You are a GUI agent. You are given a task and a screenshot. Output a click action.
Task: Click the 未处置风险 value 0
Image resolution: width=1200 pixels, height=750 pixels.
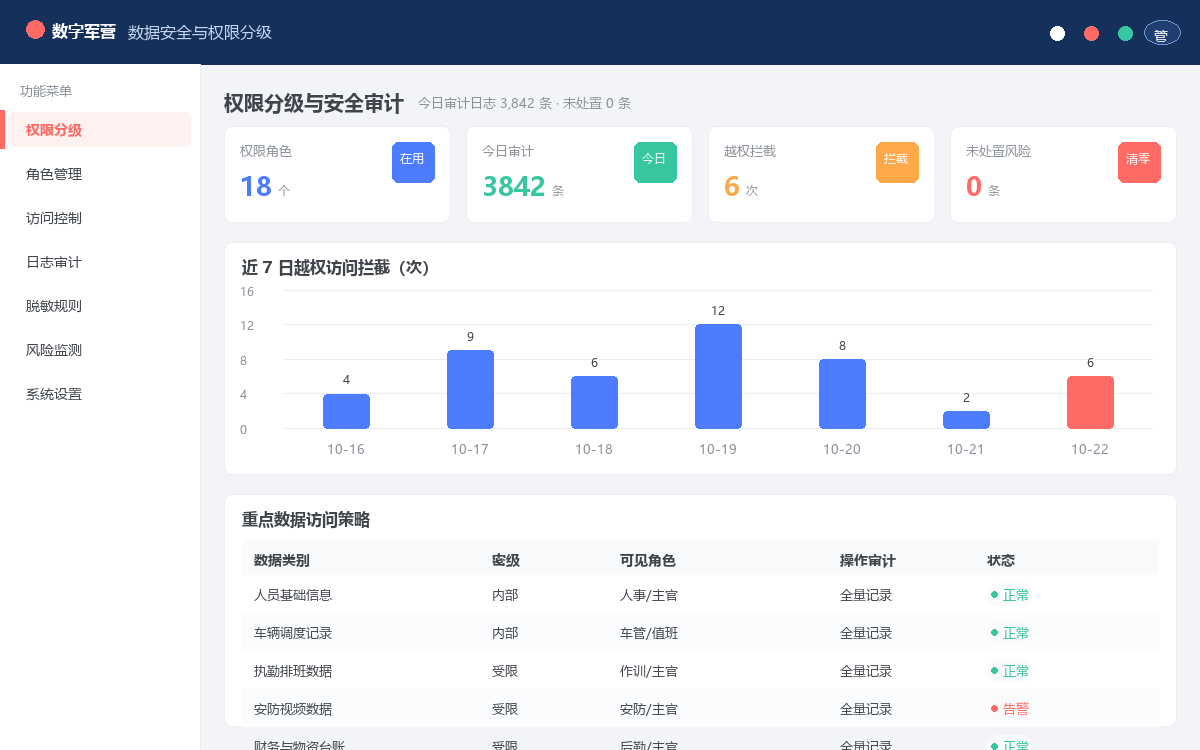pyautogui.click(x=974, y=186)
